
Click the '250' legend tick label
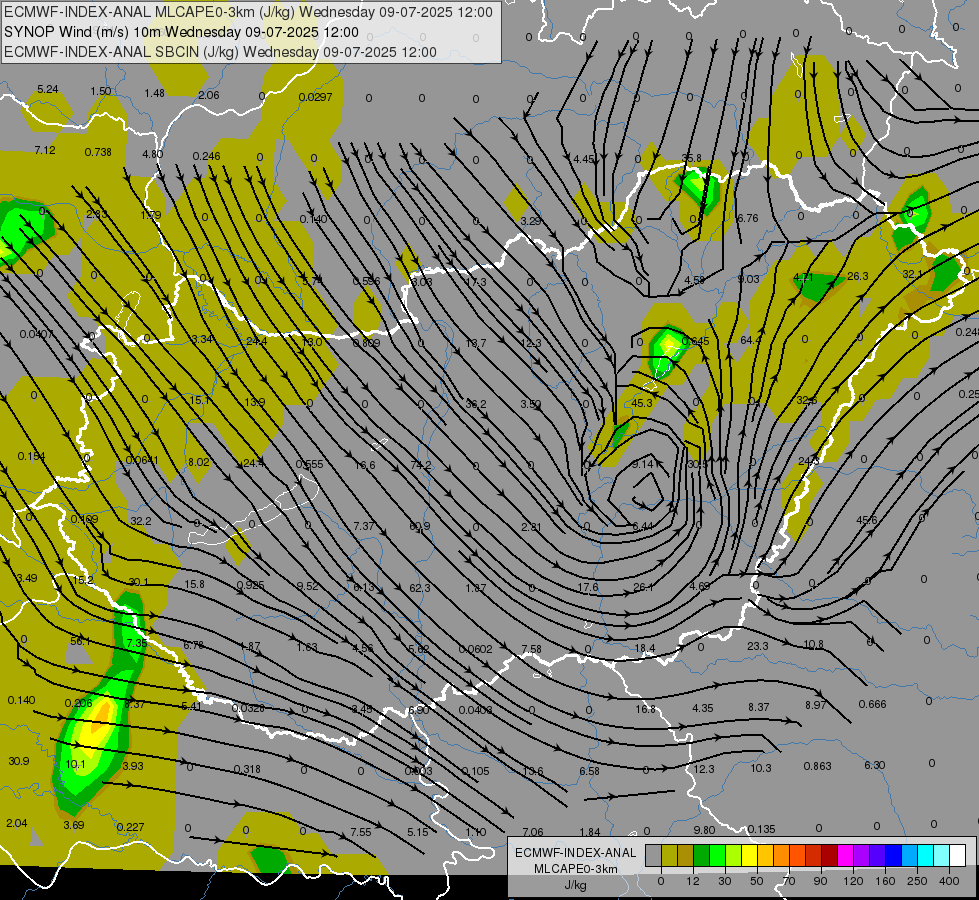[917, 881]
